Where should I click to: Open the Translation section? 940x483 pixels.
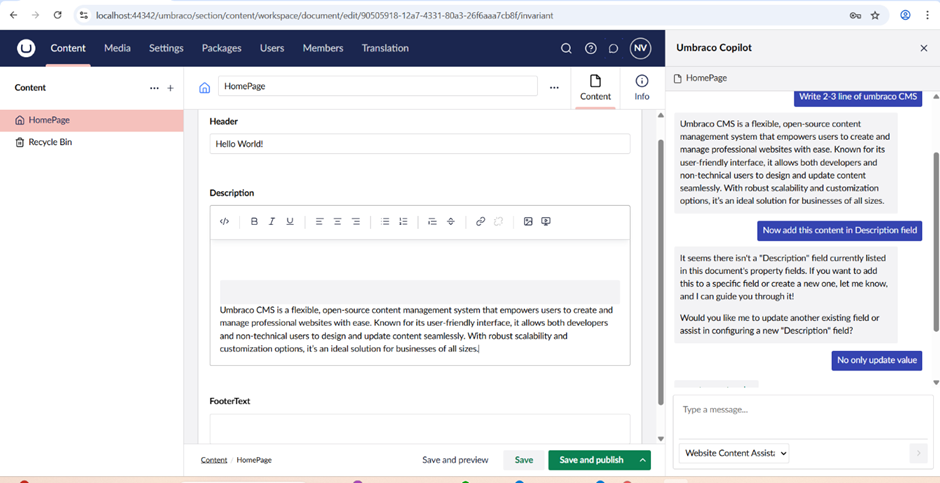pos(385,49)
